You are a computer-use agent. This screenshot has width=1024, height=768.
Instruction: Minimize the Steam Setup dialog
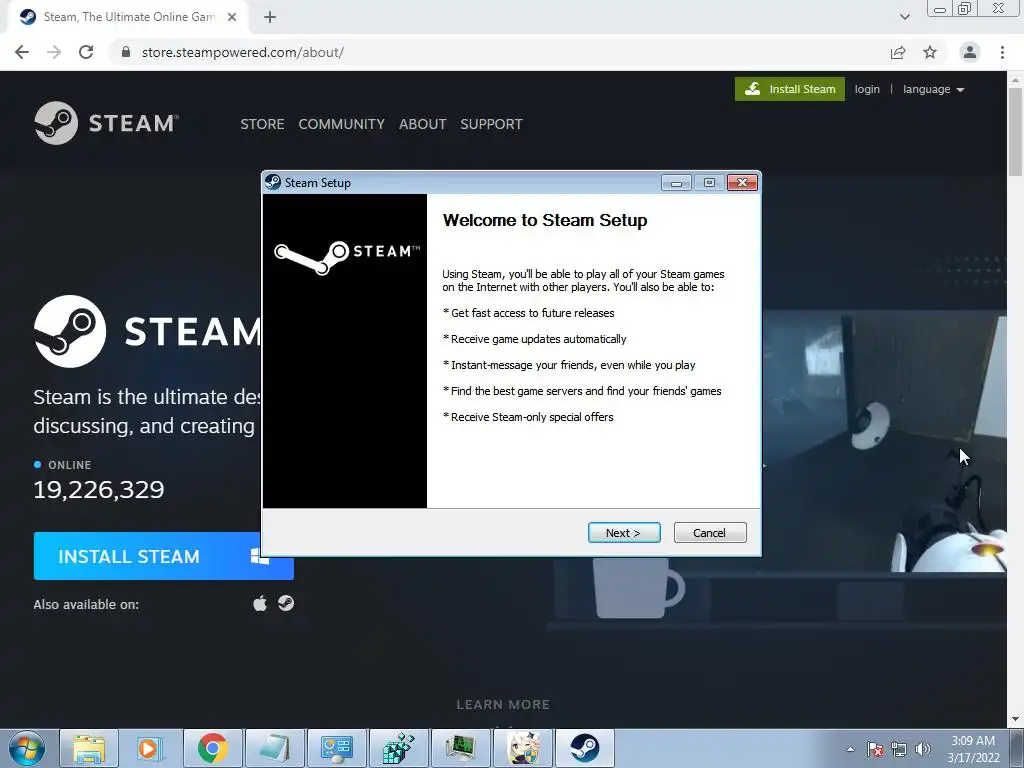click(x=676, y=183)
